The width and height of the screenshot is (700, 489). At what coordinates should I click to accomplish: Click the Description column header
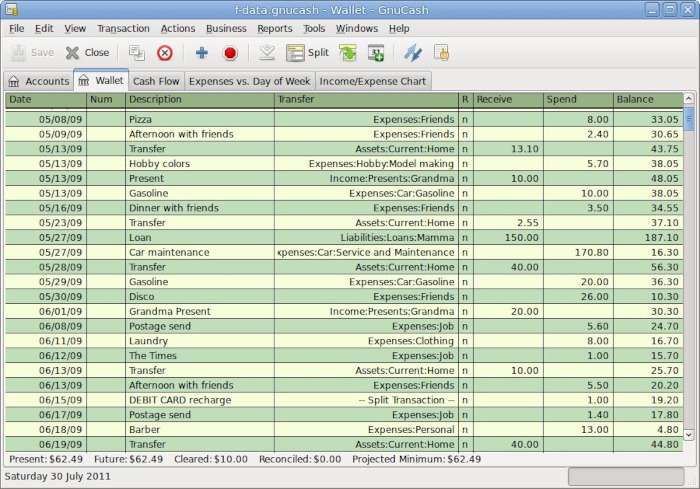pyautogui.click(x=200, y=100)
